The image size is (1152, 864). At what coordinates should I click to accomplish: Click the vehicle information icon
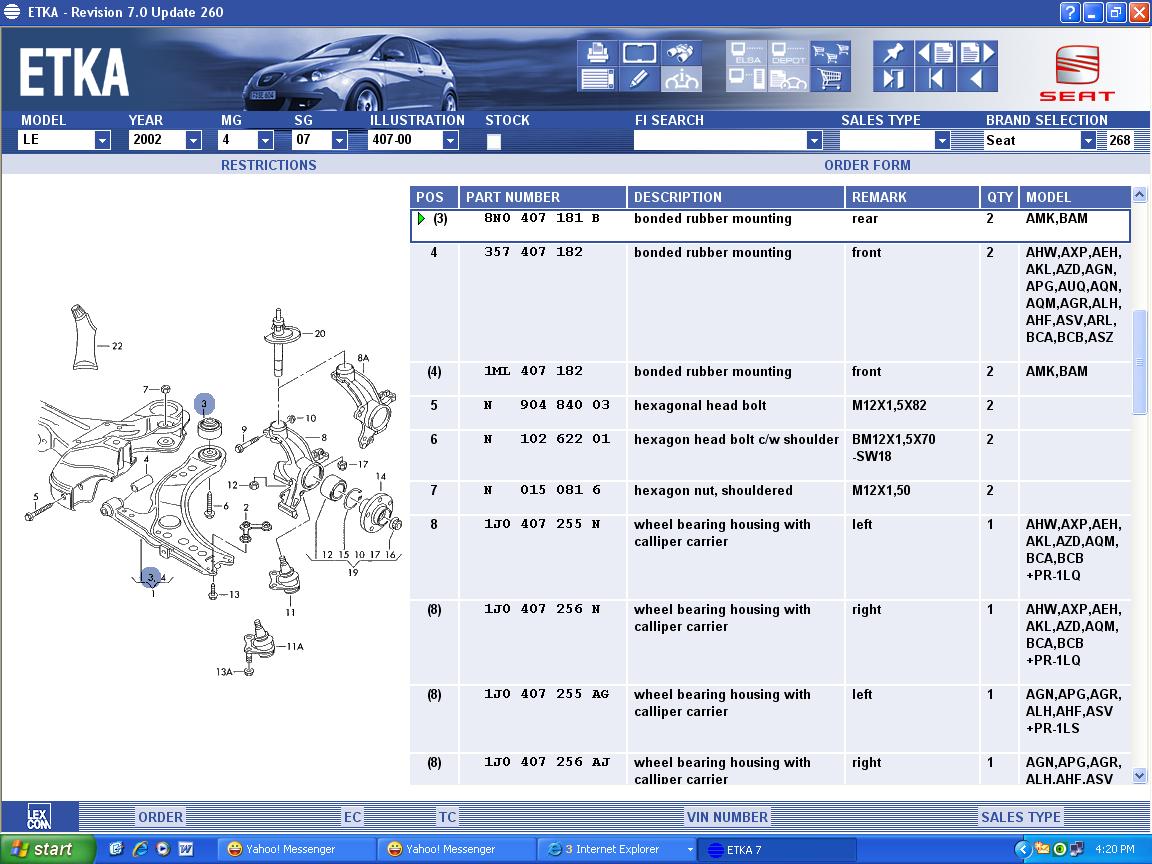(x=681, y=79)
